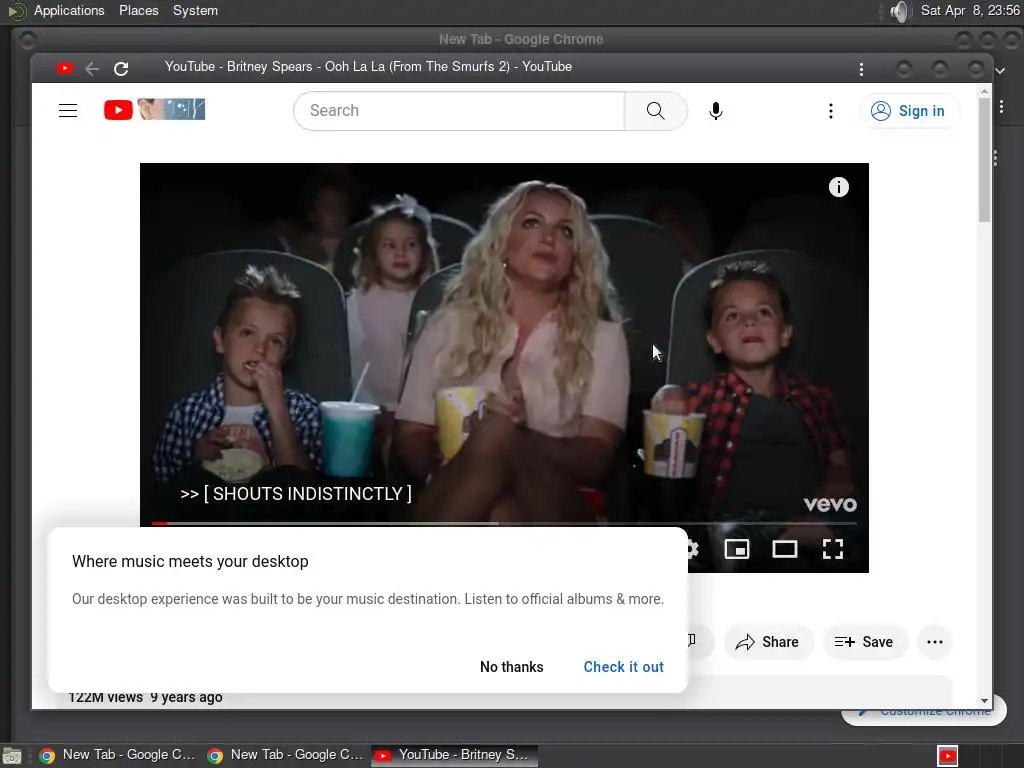Open player settings gear icon
This screenshot has width=1024, height=768.
692,549
